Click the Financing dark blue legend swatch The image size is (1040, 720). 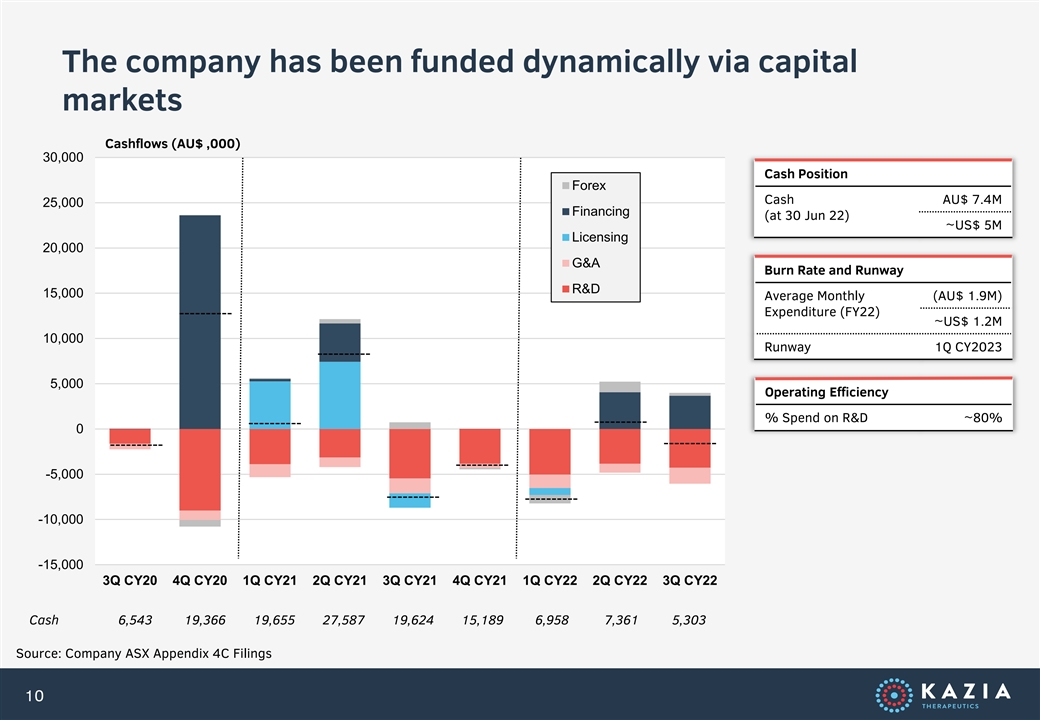click(x=566, y=211)
